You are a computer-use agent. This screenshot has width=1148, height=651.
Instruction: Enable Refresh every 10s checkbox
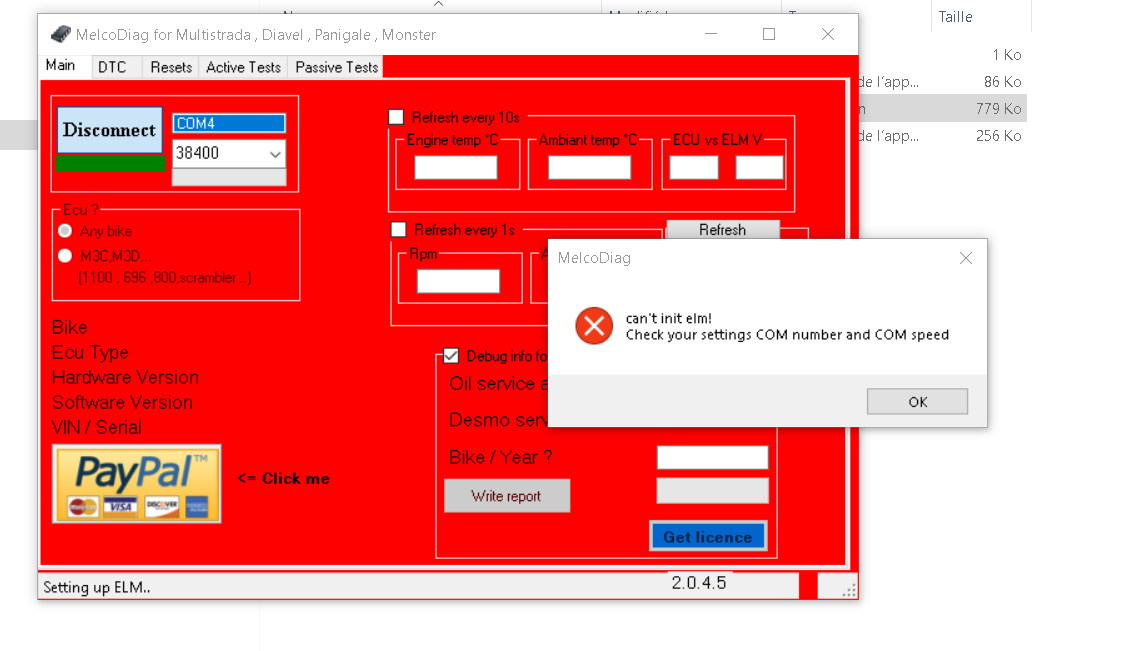click(396, 117)
